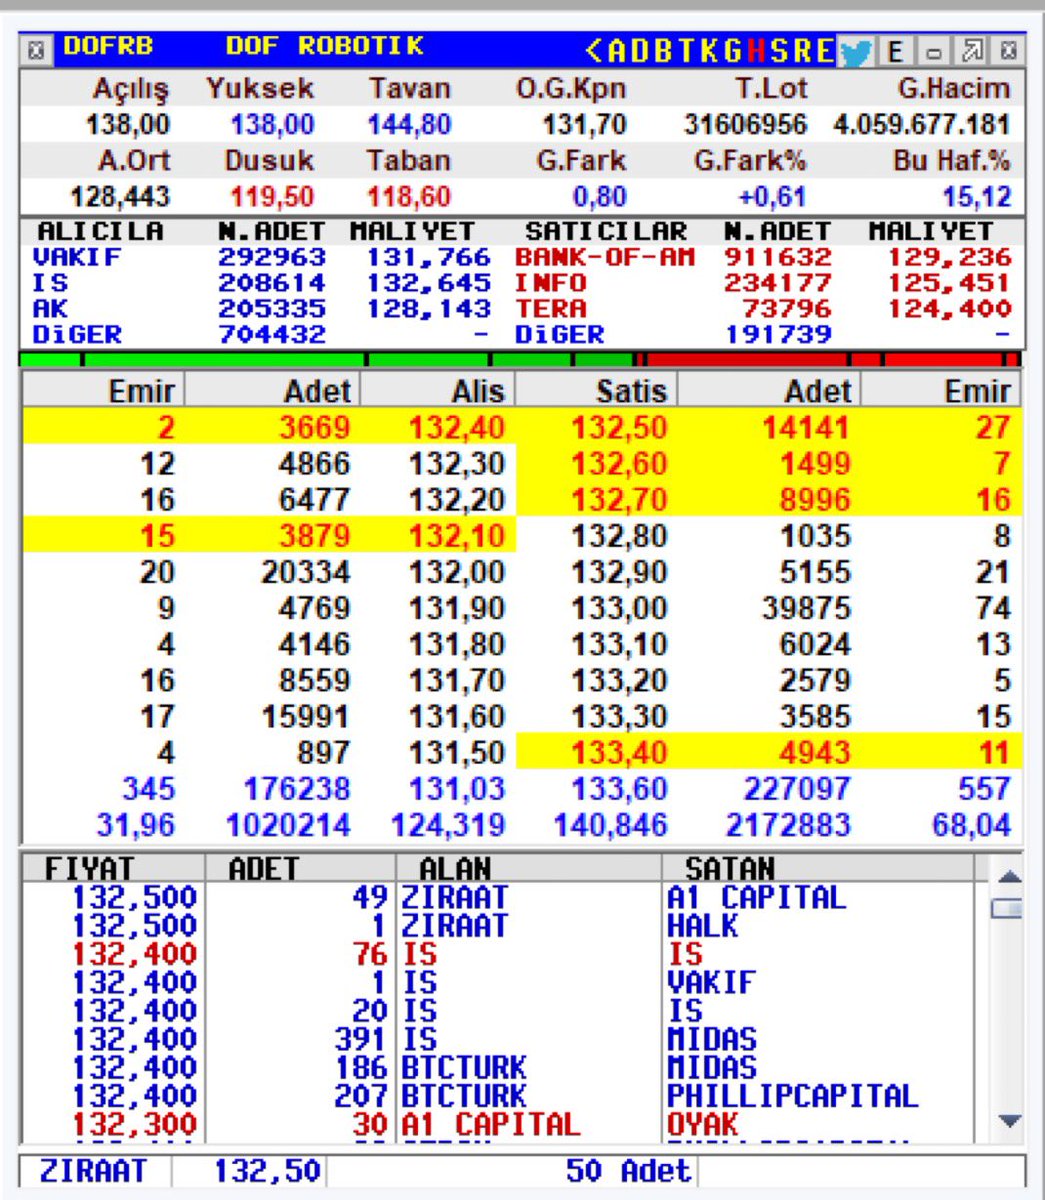Image resolution: width=1045 pixels, height=1200 pixels.
Task: Select the G.Hacim value 4.059.677.181
Action: [x=922, y=125]
